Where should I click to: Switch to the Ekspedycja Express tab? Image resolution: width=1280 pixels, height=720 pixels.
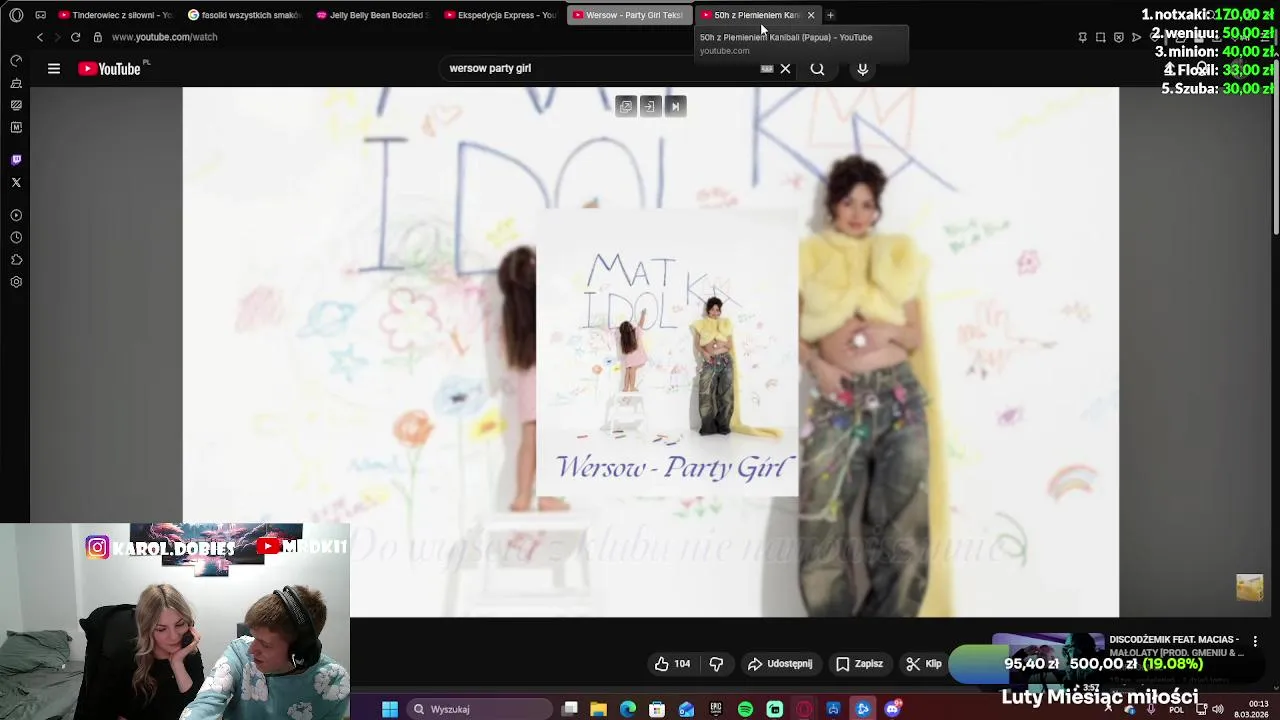point(501,15)
